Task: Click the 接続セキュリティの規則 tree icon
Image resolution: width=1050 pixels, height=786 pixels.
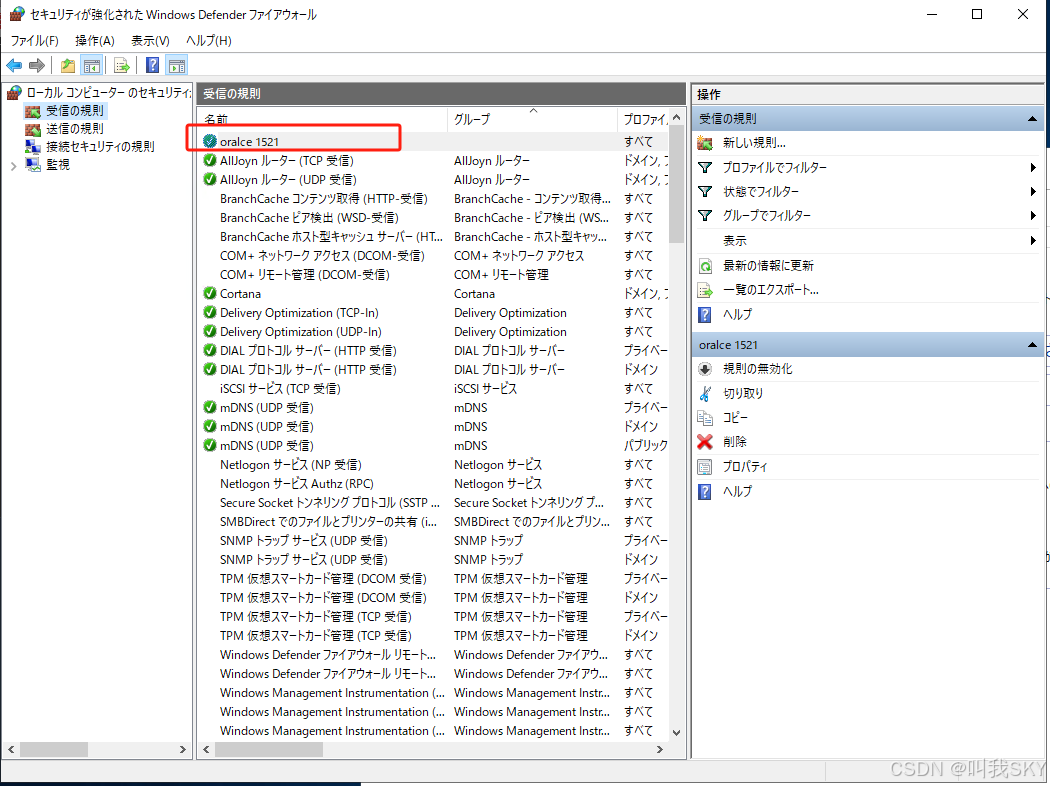Action: pyautogui.click(x=33, y=147)
